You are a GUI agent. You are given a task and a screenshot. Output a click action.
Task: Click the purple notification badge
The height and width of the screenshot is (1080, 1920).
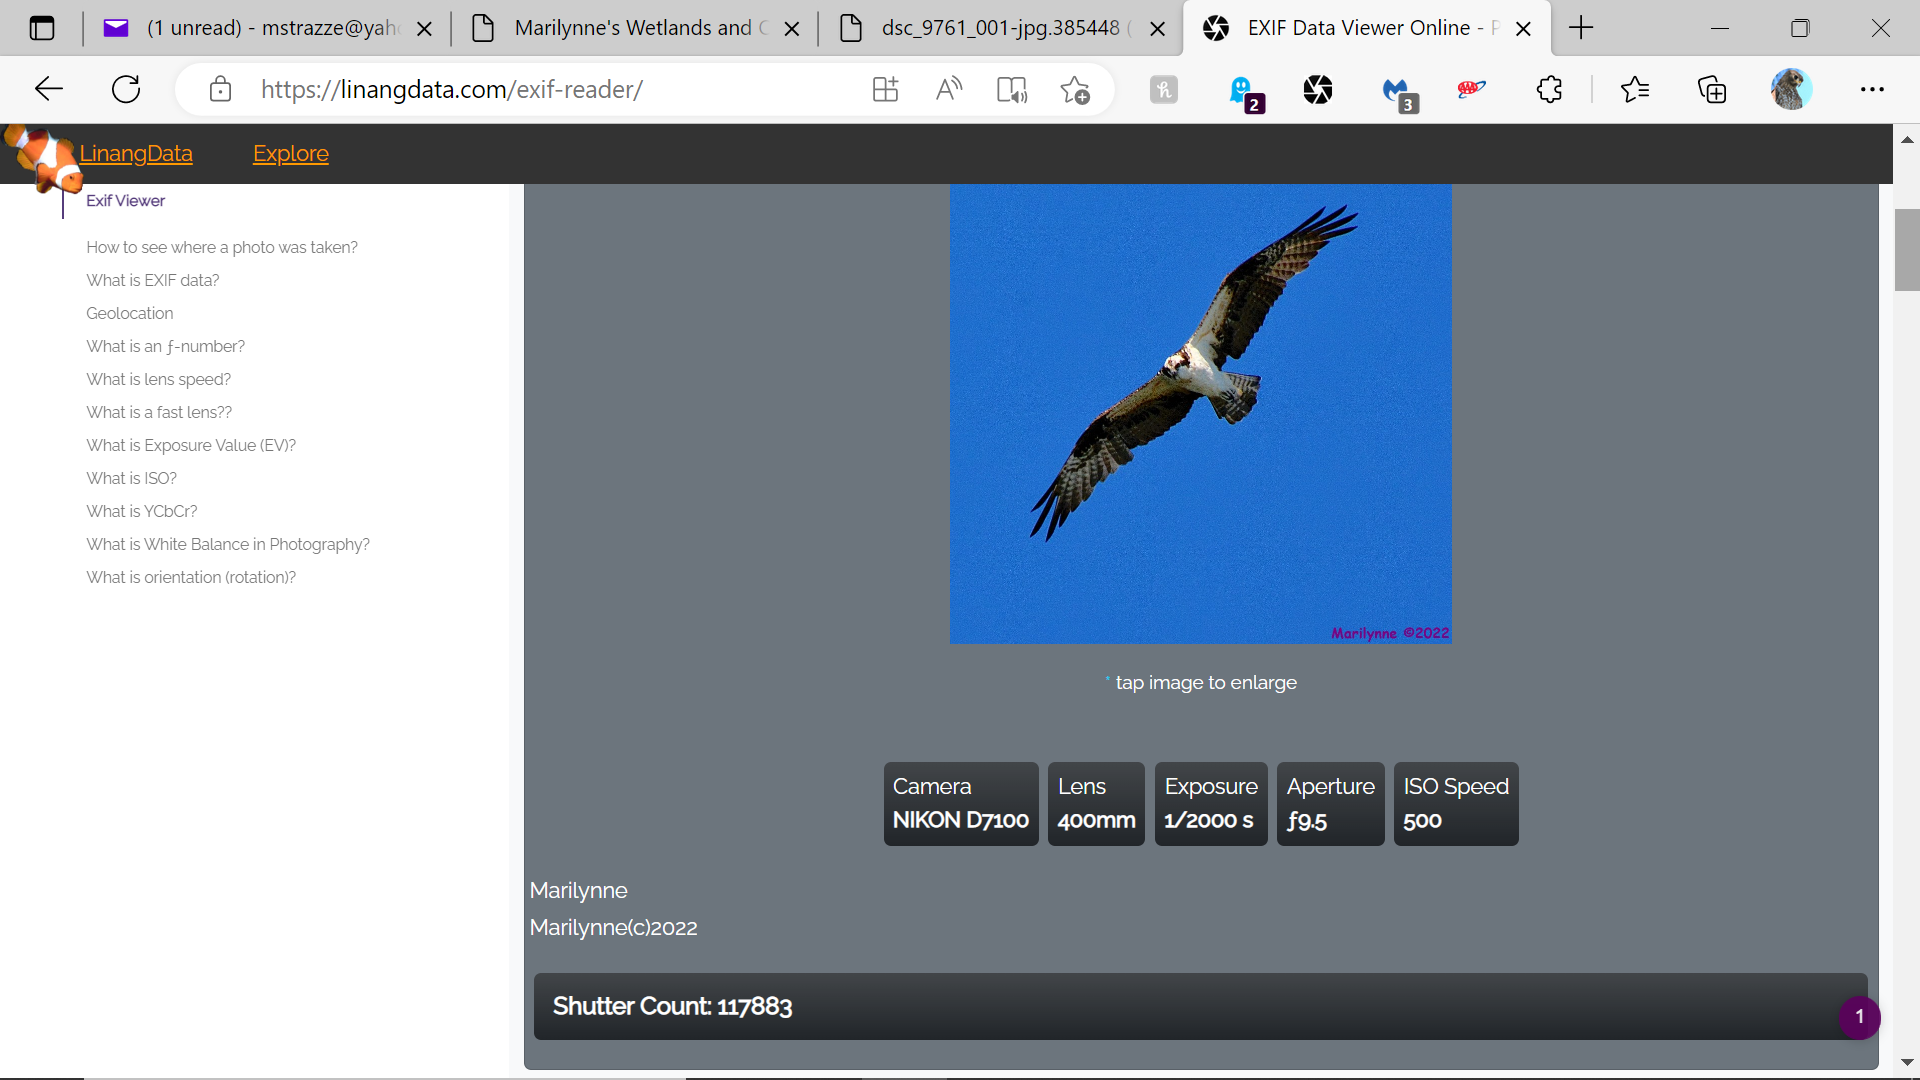click(1859, 1017)
